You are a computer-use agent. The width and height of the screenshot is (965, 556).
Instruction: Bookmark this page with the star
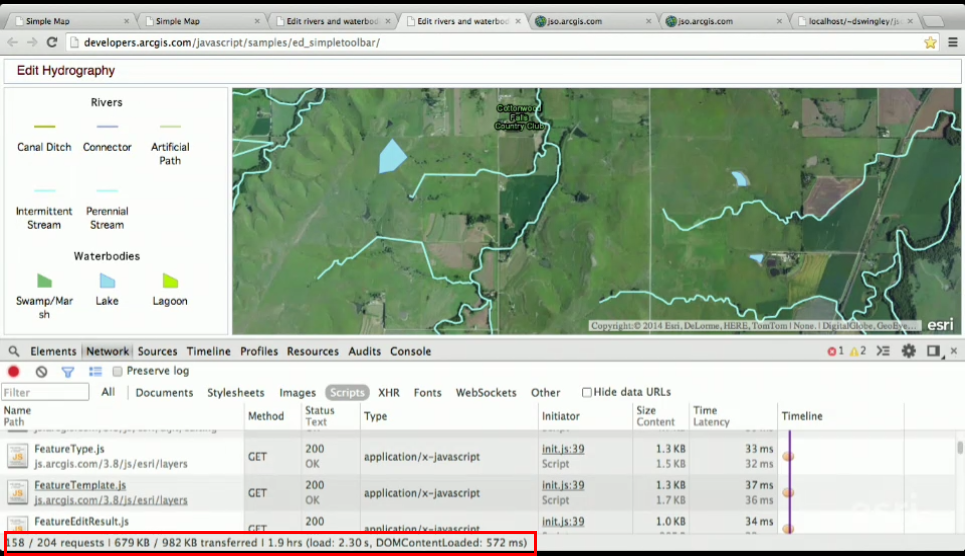click(x=930, y=42)
